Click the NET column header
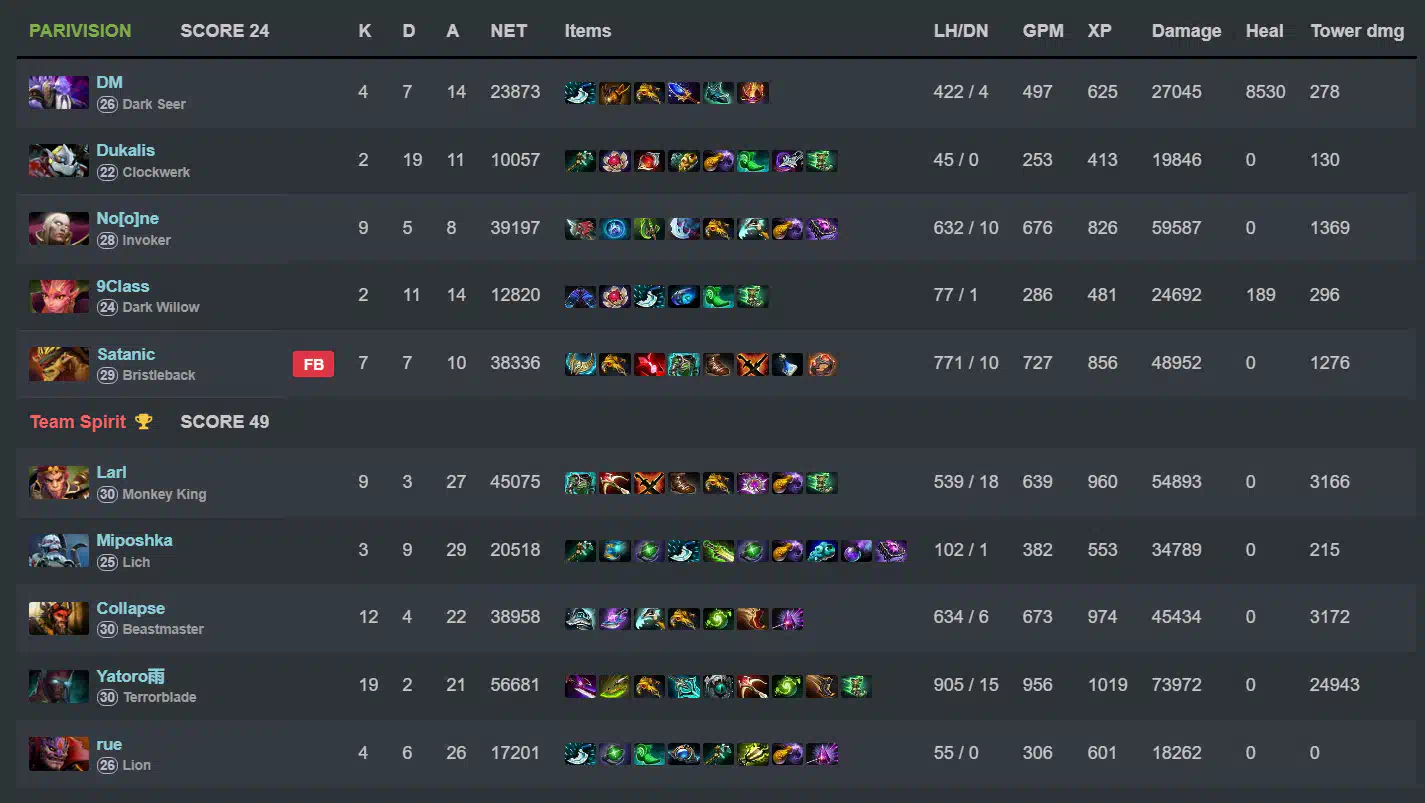 click(509, 31)
